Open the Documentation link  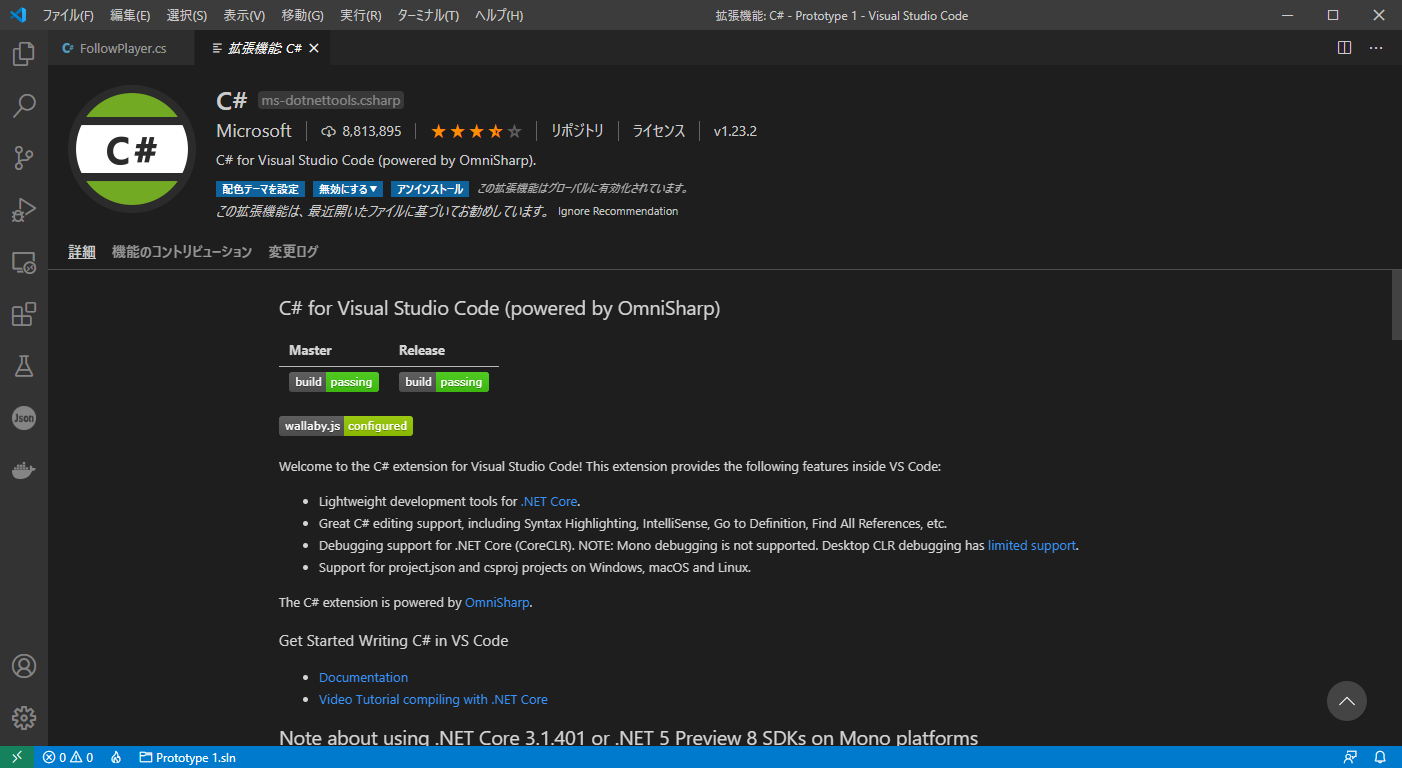pyautogui.click(x=363, y=678)
